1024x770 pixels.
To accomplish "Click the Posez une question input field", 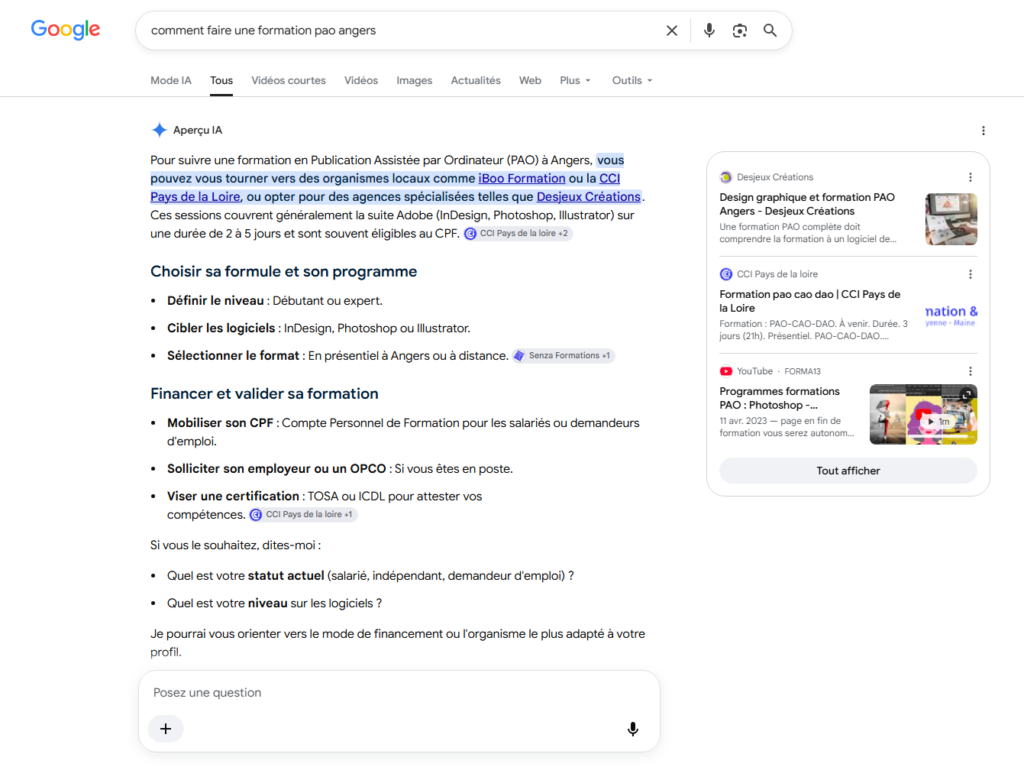I will [398, 692].
